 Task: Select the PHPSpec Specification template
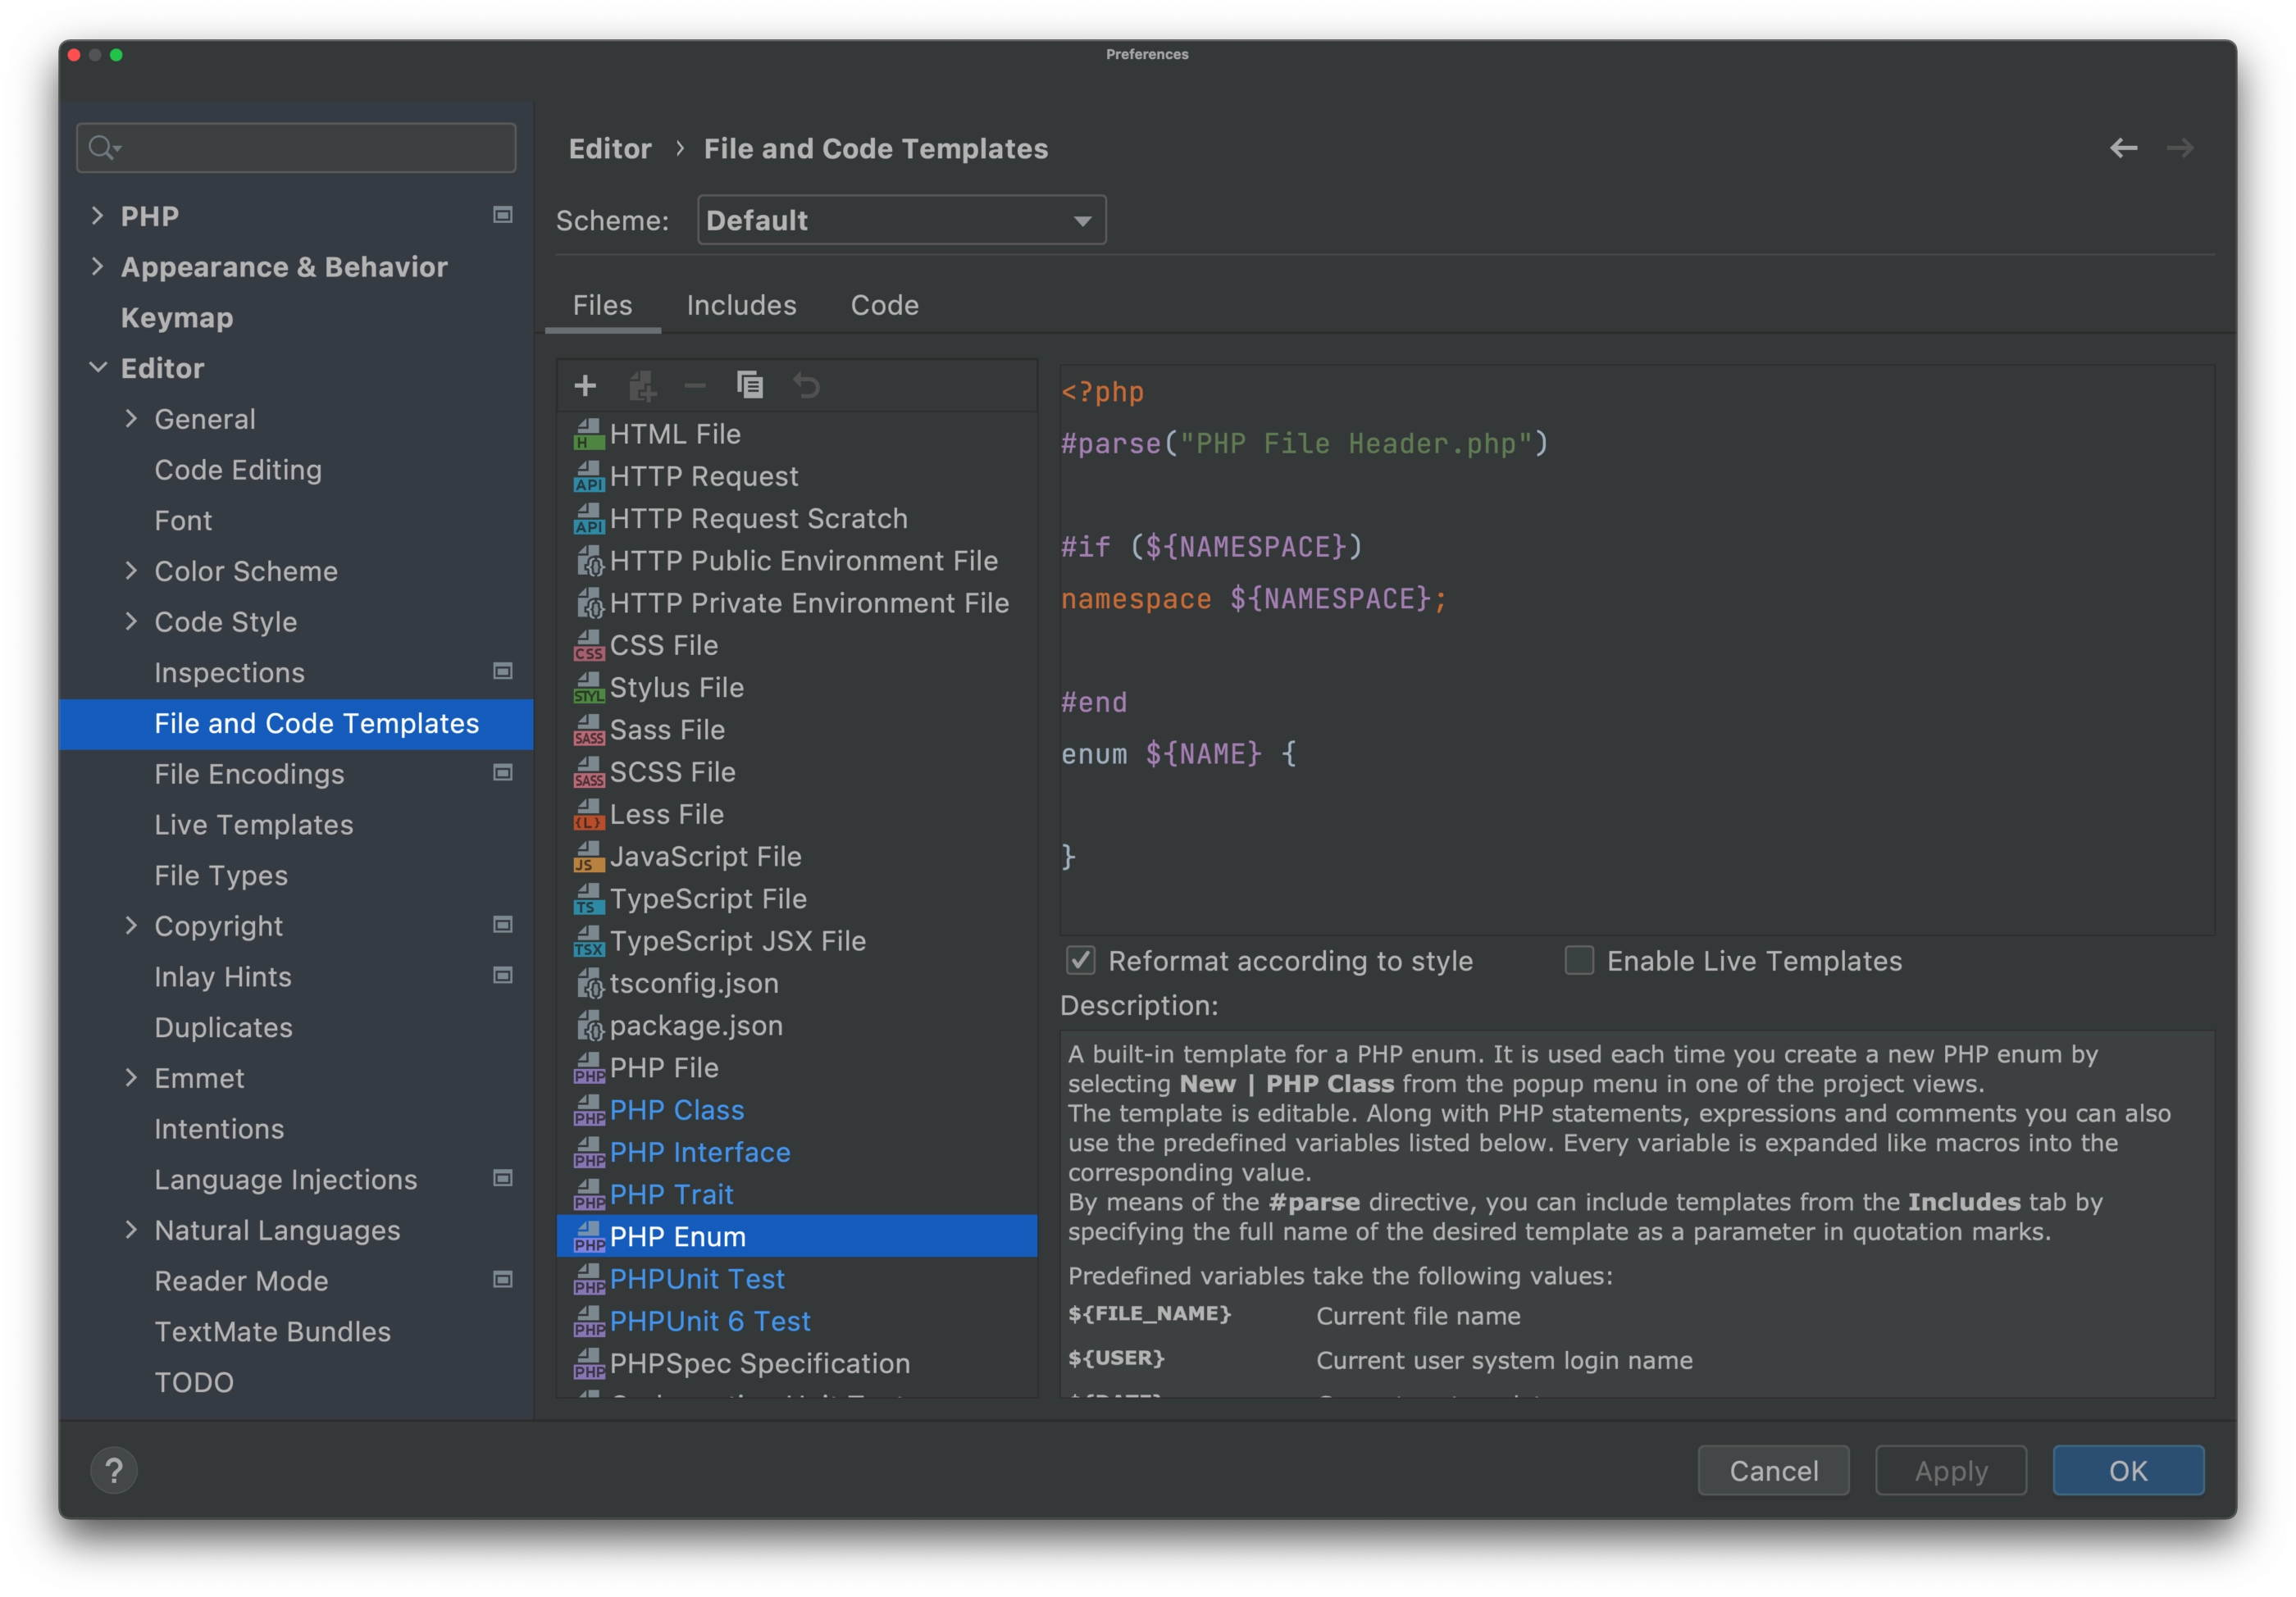[797, 1363]
